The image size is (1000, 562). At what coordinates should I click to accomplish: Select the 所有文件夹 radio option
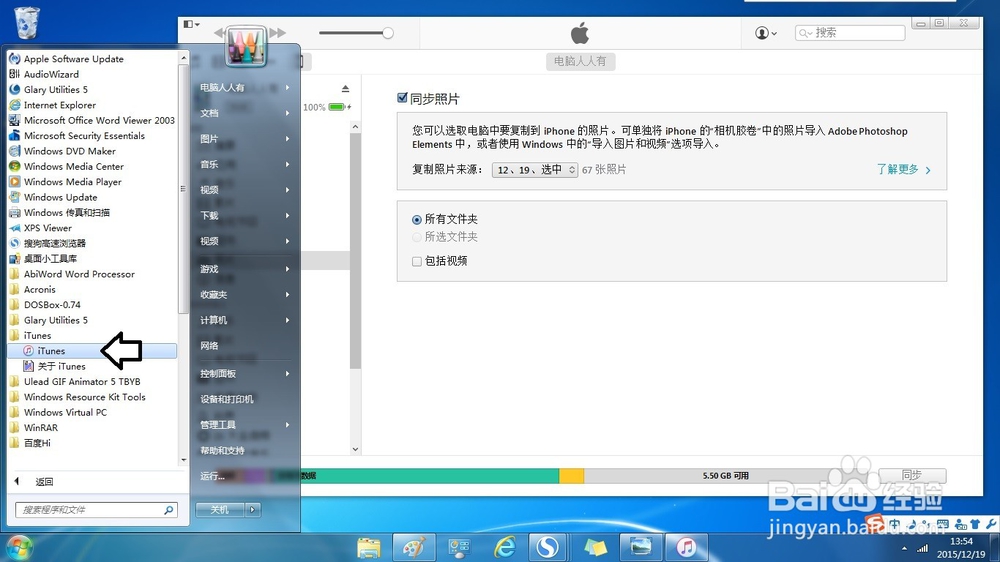pyautogui.click(x=417, y=219)
